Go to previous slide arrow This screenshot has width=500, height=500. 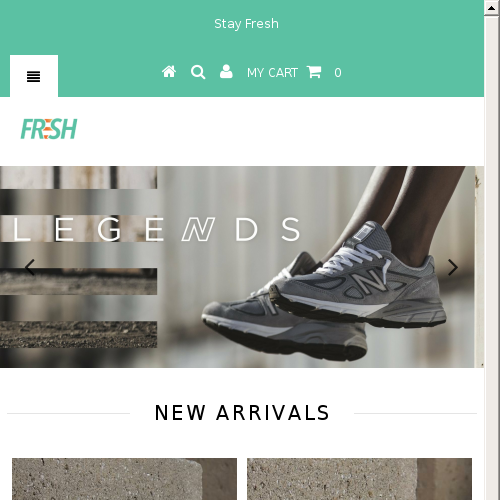click(x=30, y=267)
